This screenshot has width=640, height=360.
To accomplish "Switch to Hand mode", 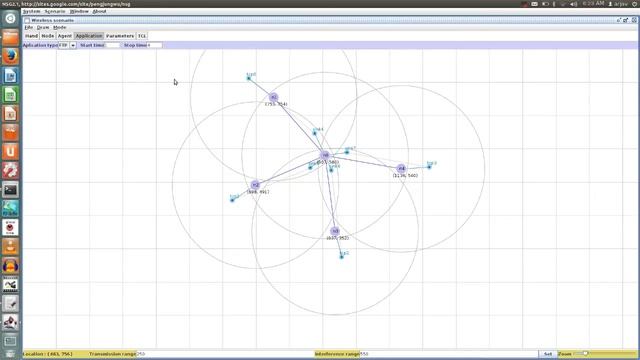I will click(31, 36).
